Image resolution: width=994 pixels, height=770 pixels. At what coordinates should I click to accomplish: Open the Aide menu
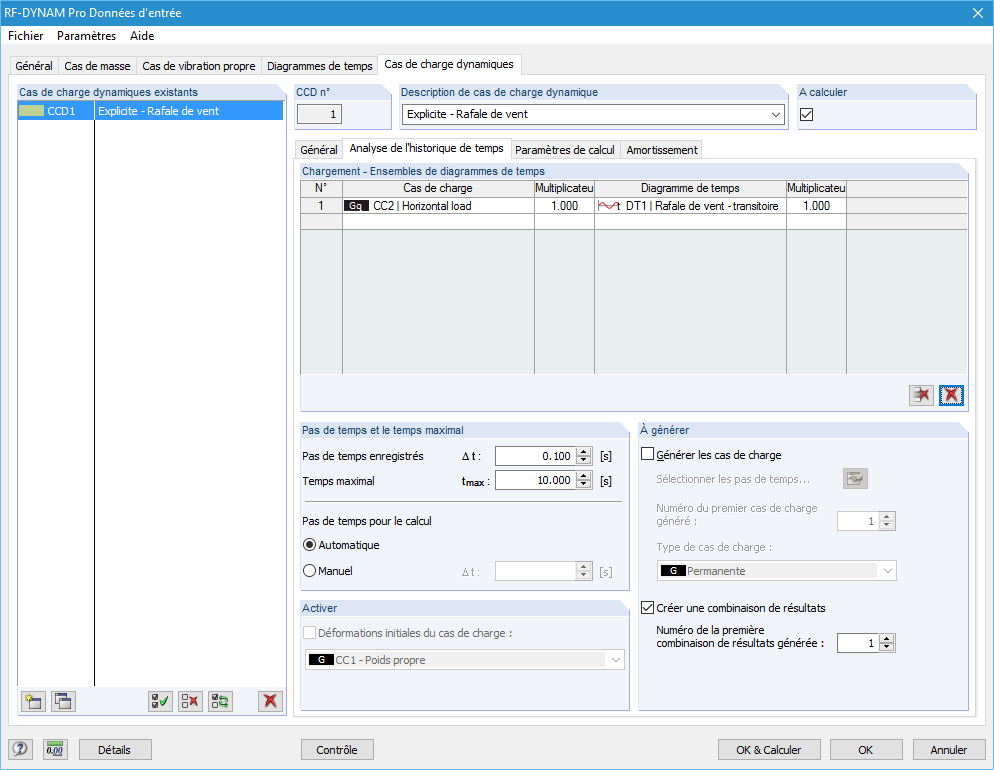point(142,36)
